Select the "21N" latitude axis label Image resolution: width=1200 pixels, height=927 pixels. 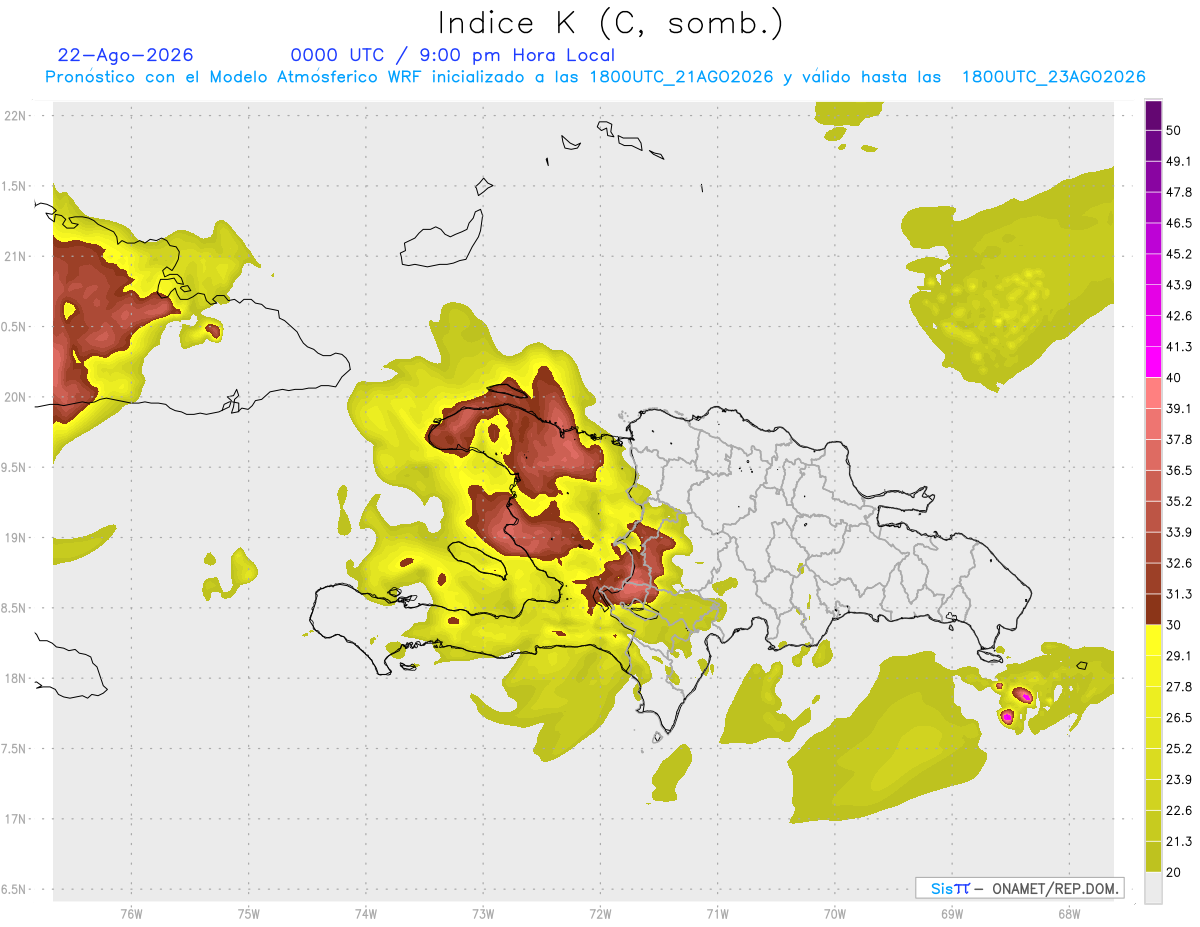tap(15, 256)
